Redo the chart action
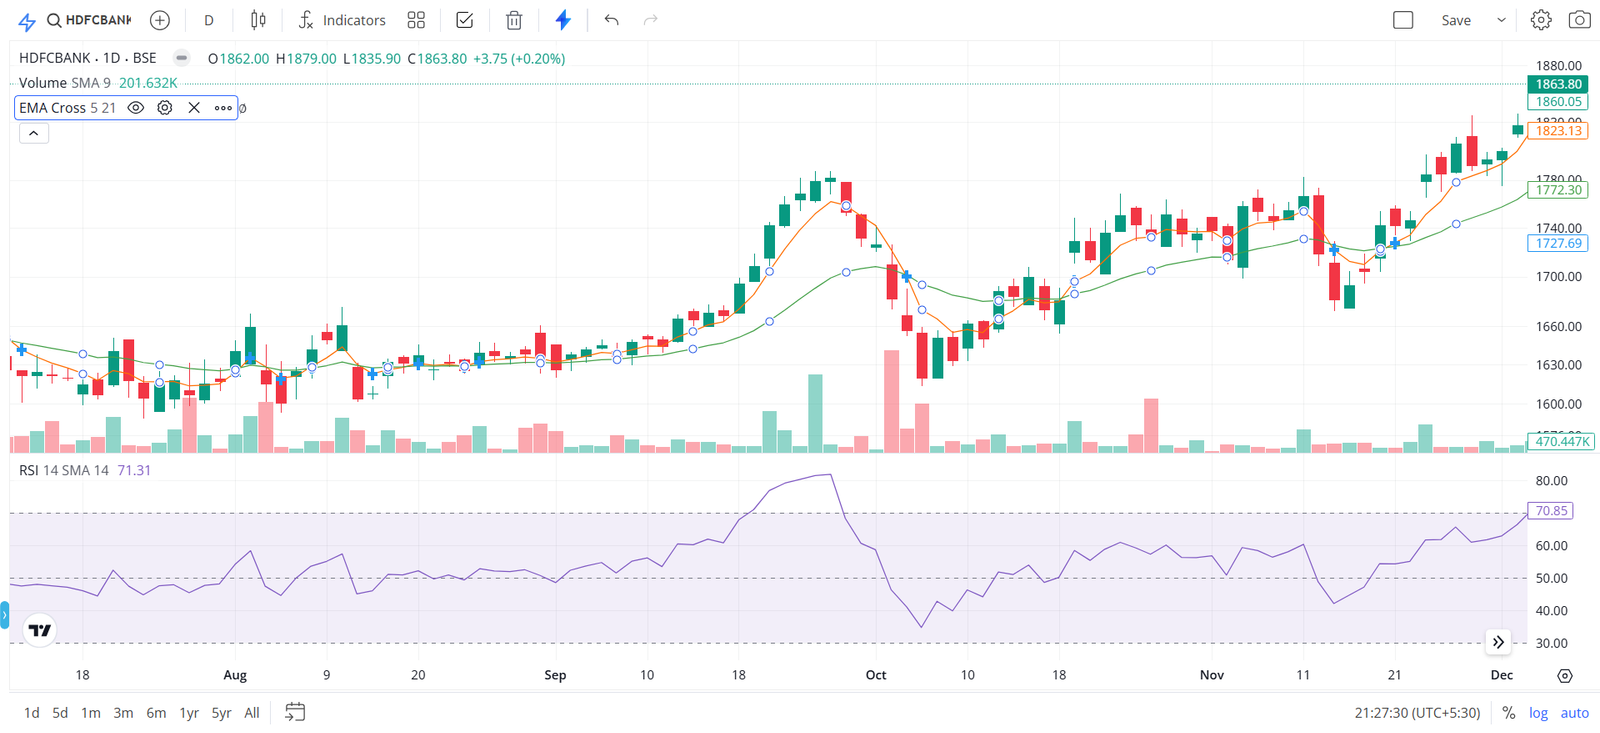The image size is (1600, 733). [651, 20]
